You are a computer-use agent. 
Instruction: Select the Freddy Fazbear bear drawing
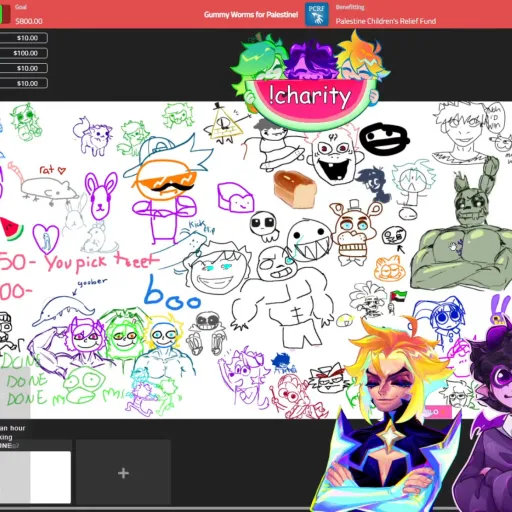pyautogui.click(x=354, y=232)
